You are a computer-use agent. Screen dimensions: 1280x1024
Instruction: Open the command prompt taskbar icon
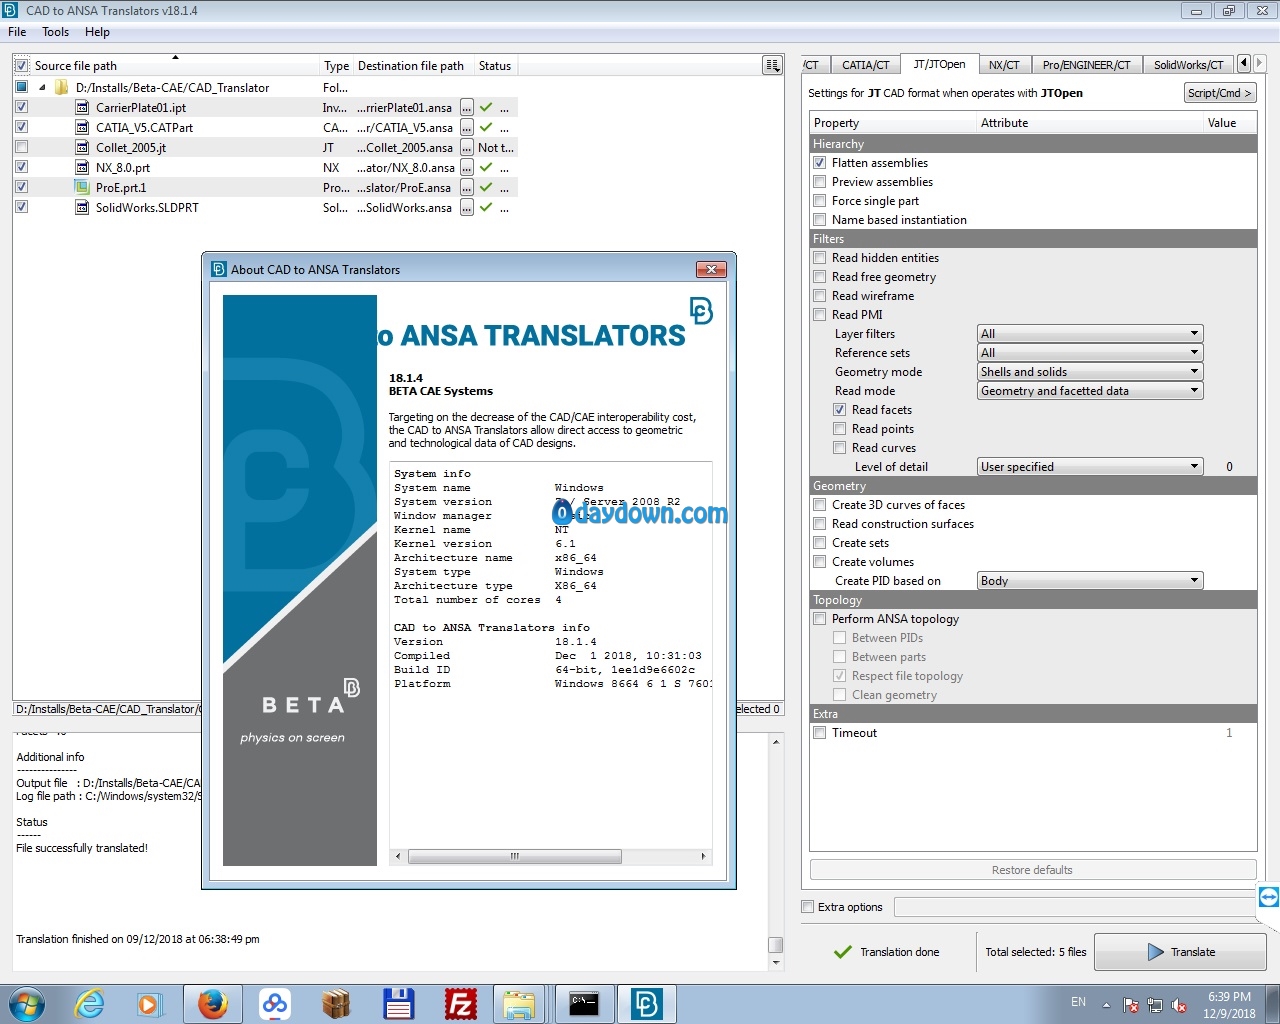coord(583,1004)
